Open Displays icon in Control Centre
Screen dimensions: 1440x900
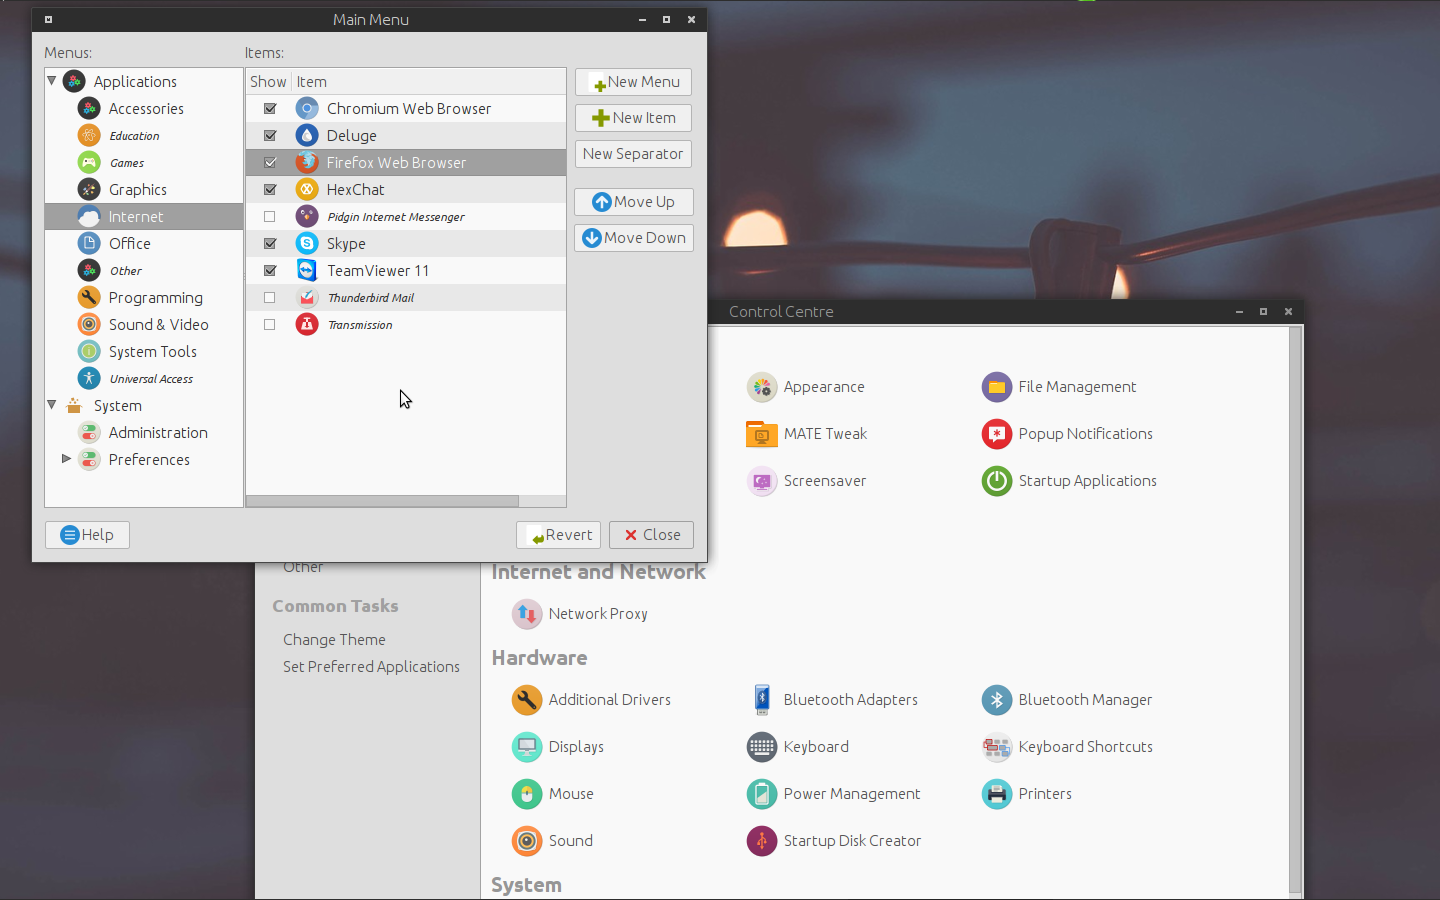(x=527, y=747)
